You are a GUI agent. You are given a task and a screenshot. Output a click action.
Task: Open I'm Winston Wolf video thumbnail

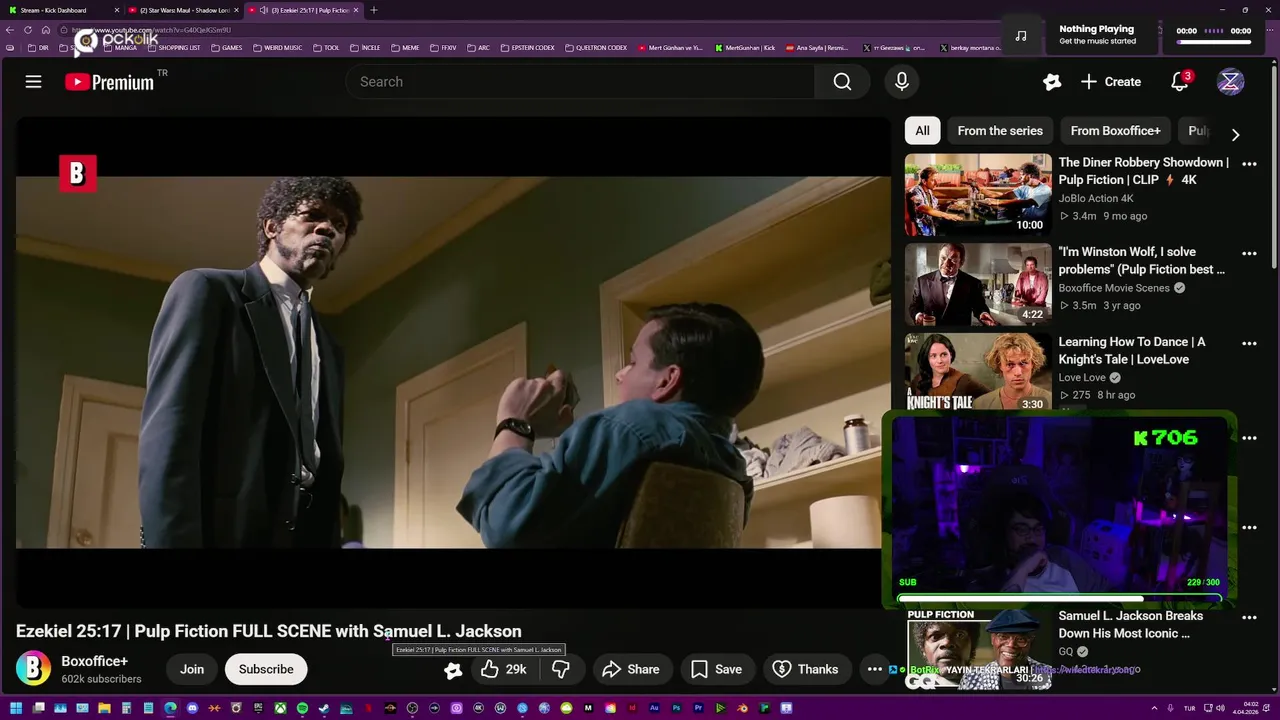[978, 284]
